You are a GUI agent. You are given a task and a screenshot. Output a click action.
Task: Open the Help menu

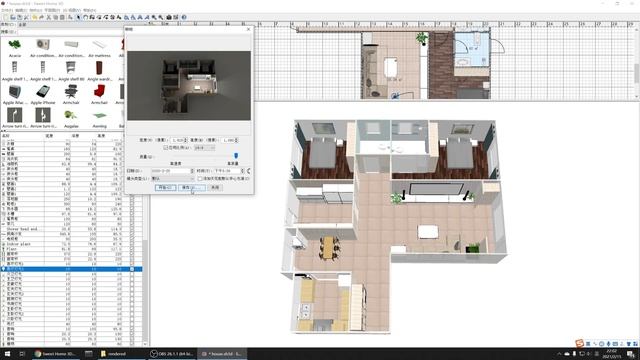pyautogui.click(x=89, y=10)
